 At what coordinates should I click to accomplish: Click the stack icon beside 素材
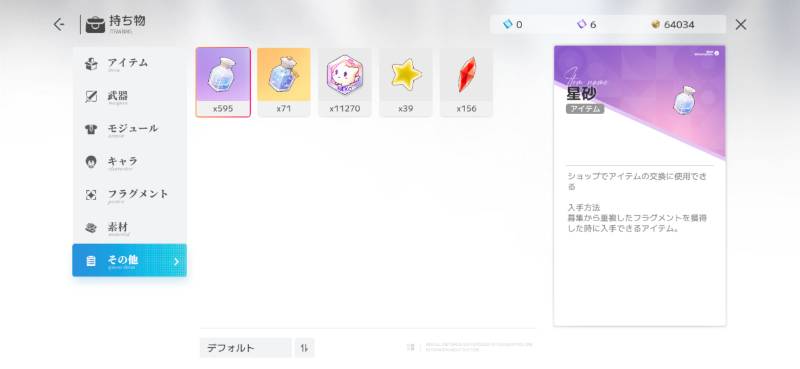[91, 228]
